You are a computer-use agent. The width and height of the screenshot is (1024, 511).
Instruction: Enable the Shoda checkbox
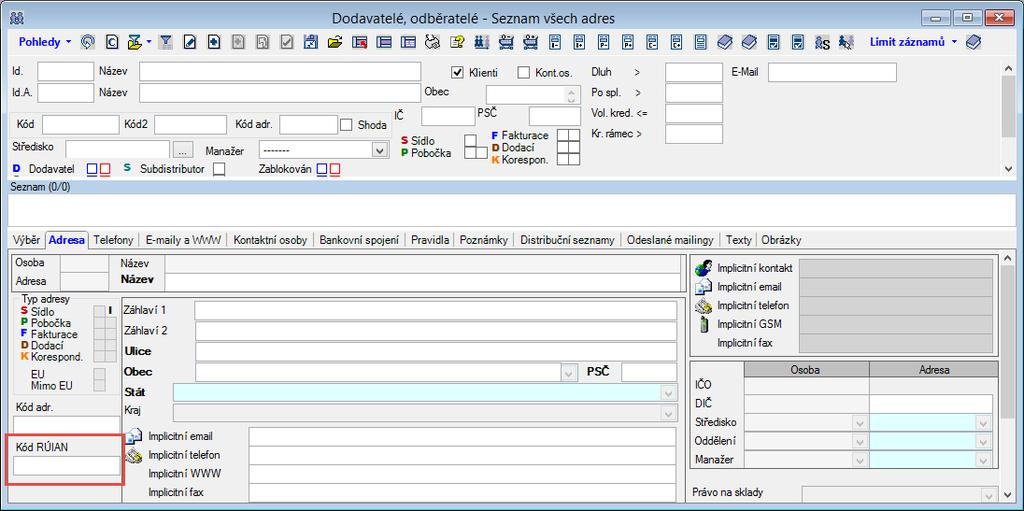[x=346, y=124]
